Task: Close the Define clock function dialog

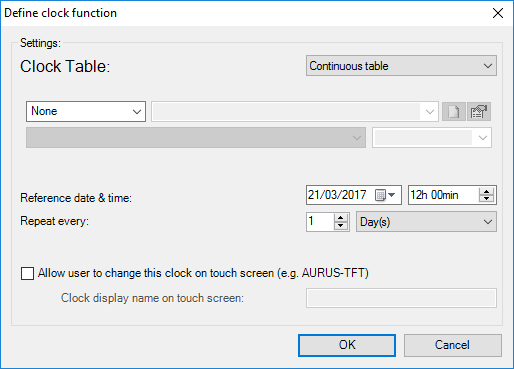Action: [498, 13]
